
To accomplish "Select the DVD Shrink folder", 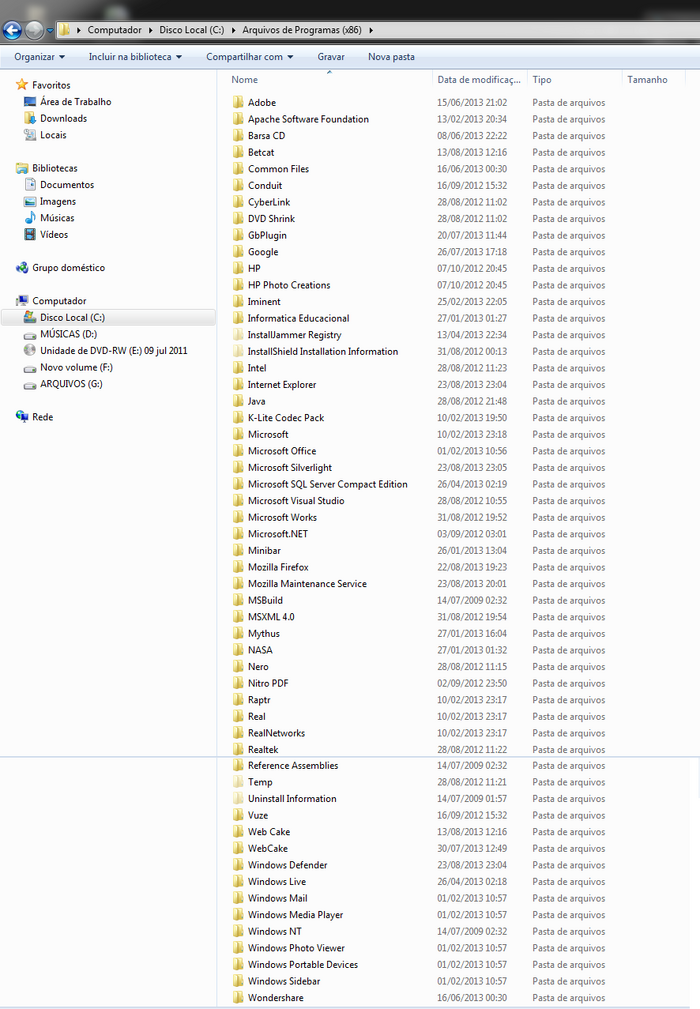I will [271, 219].
